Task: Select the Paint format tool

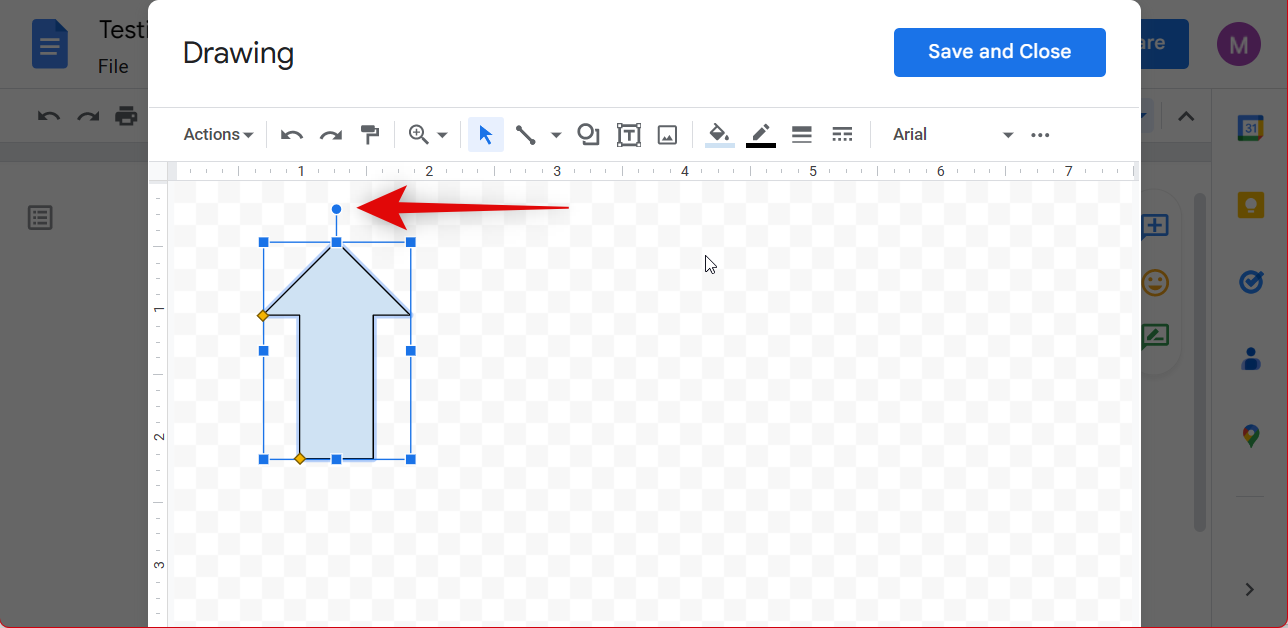Action: [x=370, y=135]
